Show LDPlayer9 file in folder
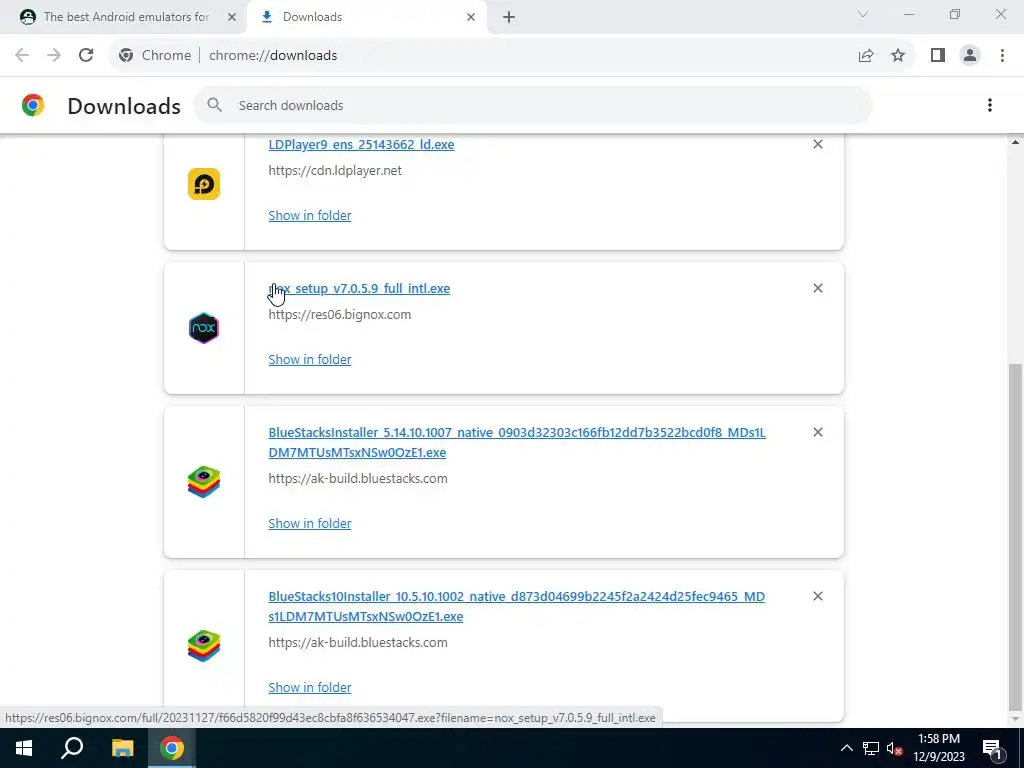Viewport: 1024px width, 768px height. point(310,216)
